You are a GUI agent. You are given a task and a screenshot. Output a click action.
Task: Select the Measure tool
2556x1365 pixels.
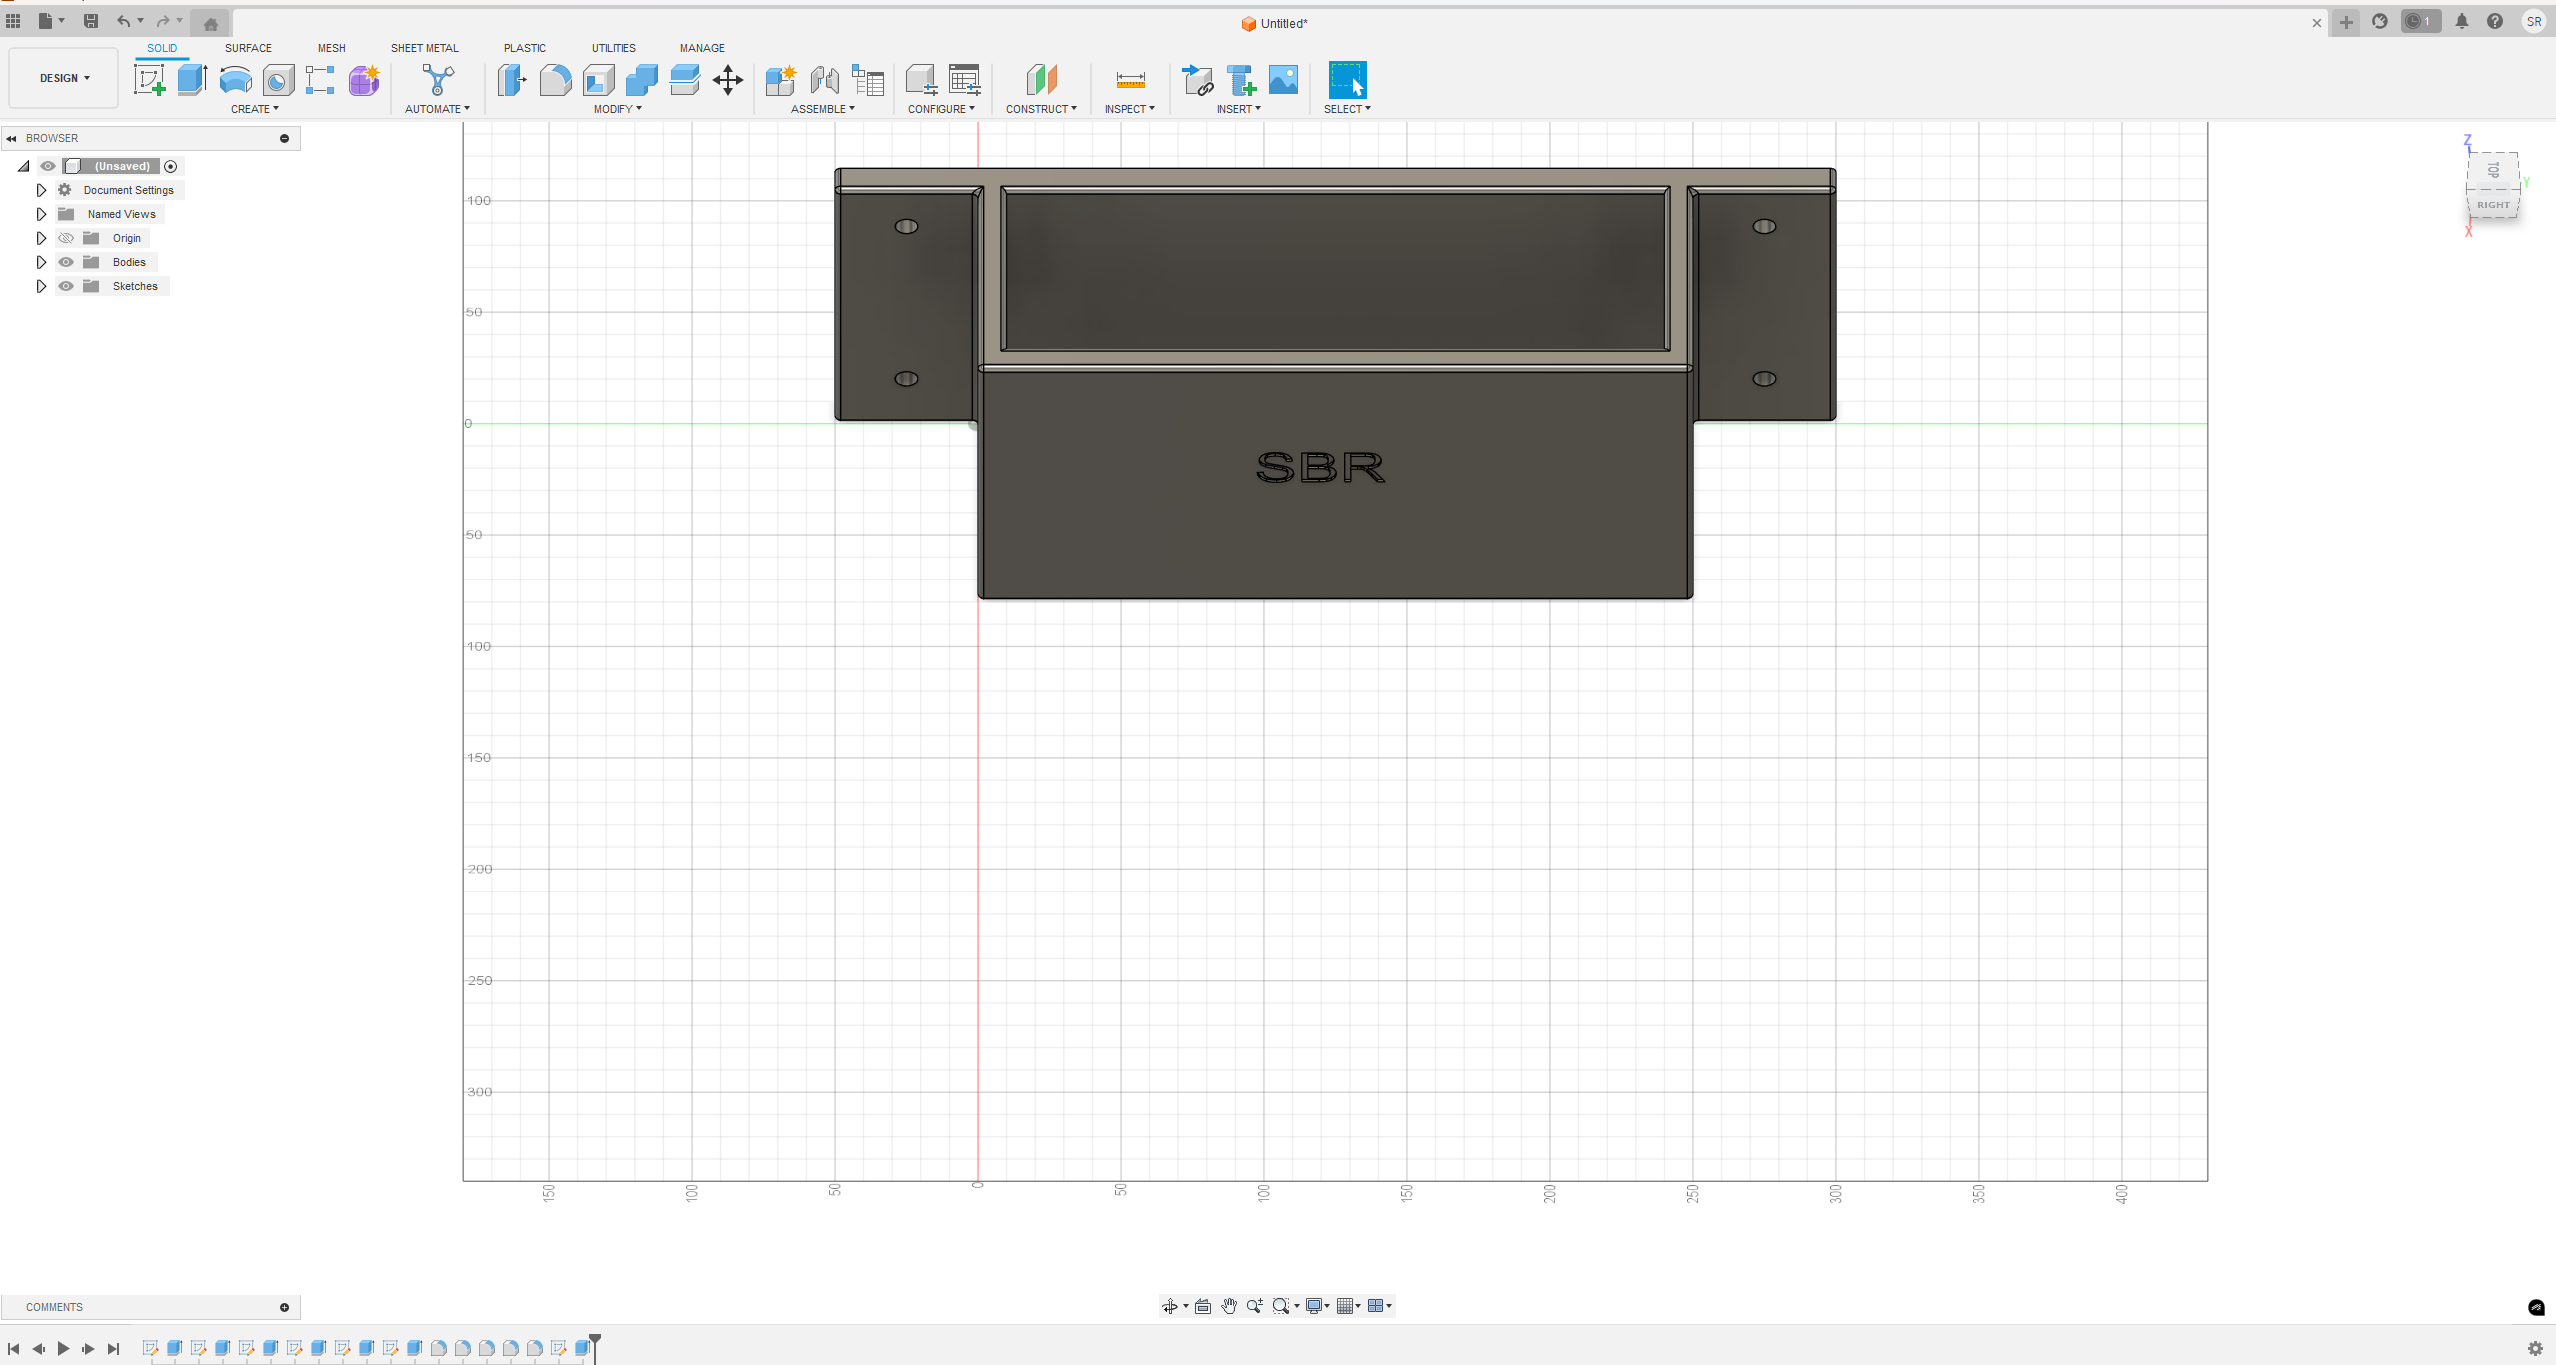point(1130,80)
